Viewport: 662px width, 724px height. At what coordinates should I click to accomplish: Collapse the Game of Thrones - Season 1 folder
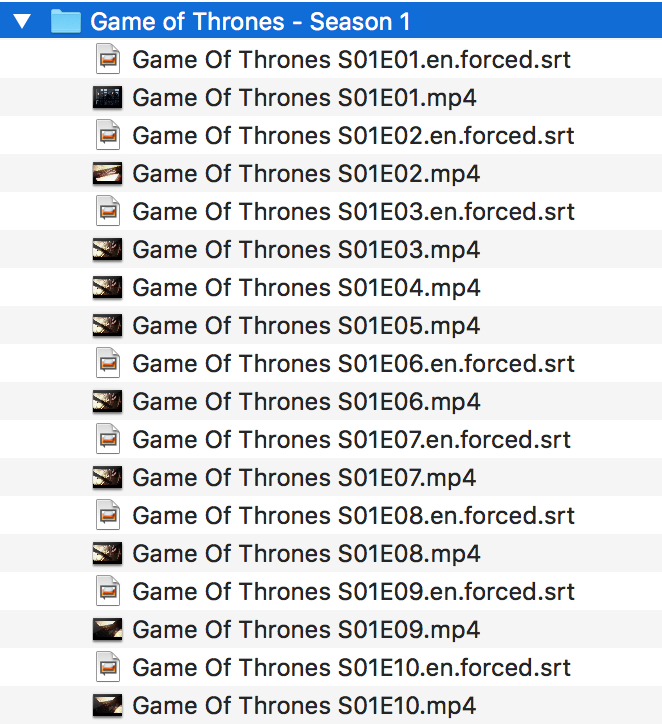[23, 21]
